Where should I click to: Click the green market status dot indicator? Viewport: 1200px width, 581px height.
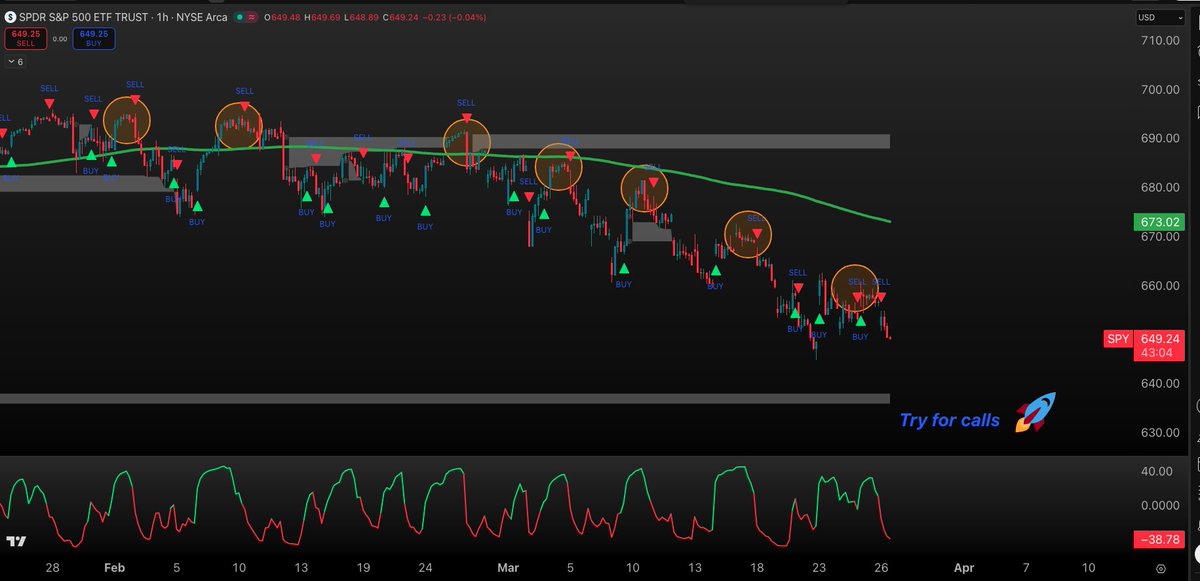click(x=242, y=17)
